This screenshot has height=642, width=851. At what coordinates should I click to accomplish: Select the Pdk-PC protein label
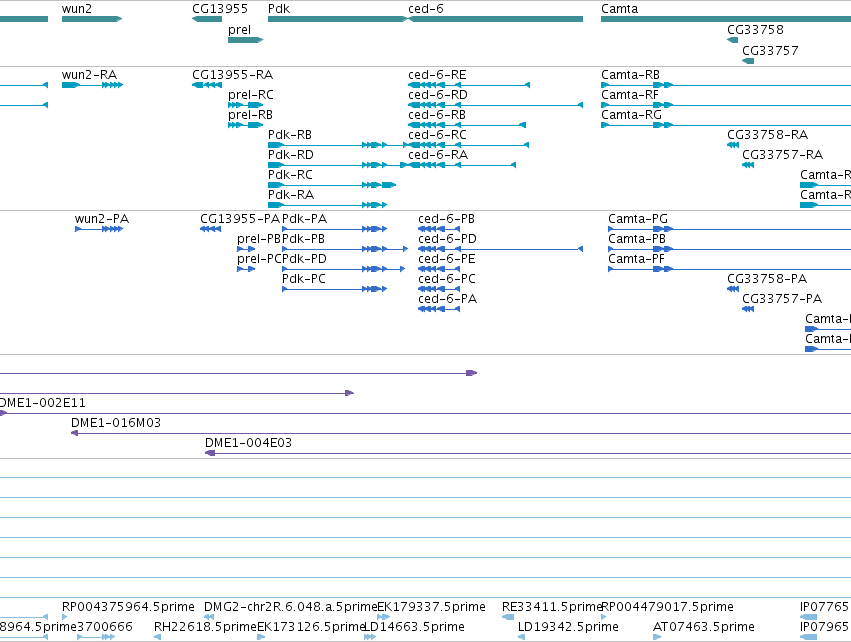point(304,279)
